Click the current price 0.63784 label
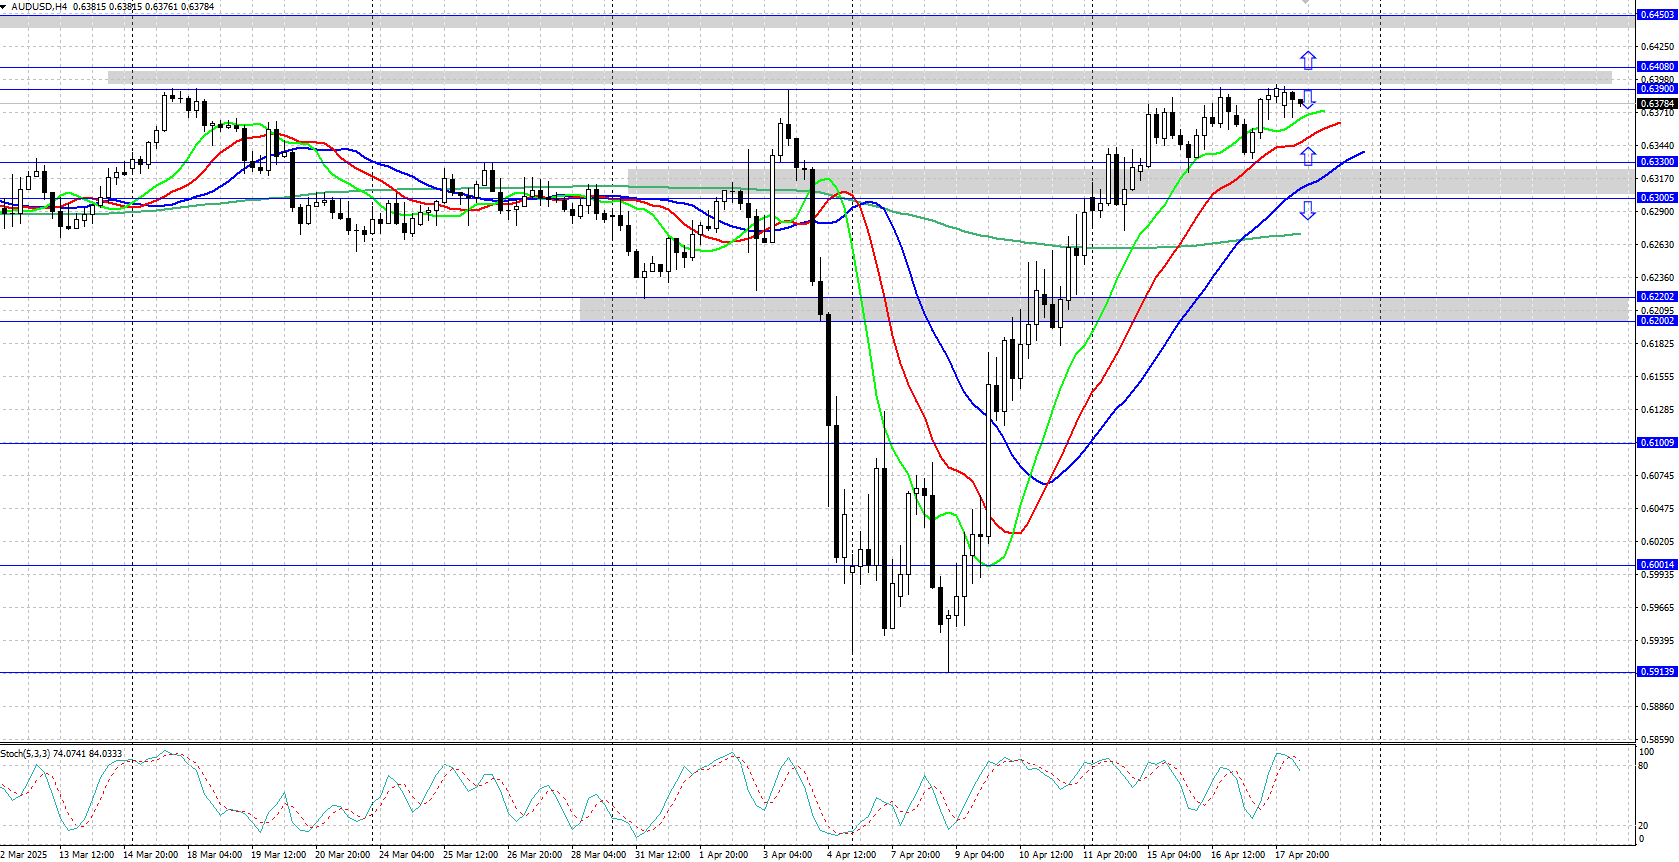 1656,103
